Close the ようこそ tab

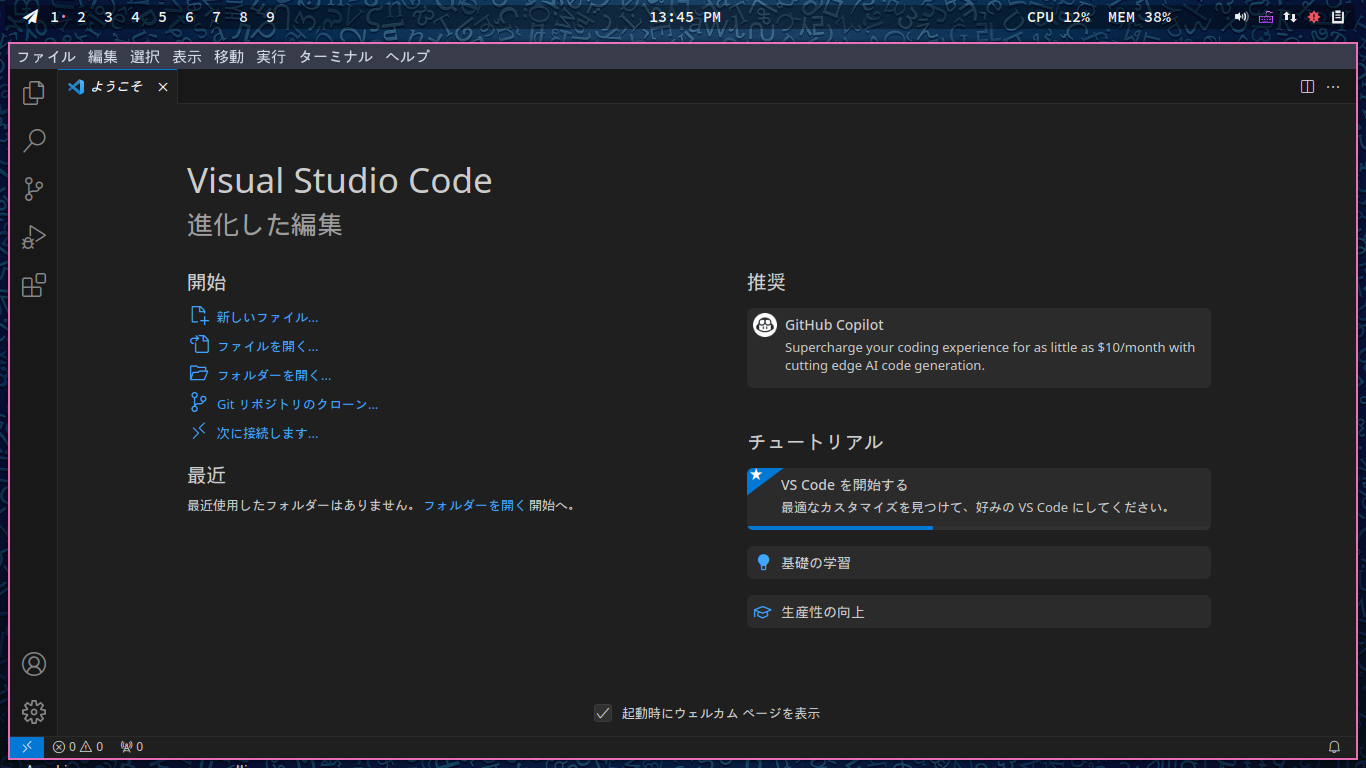point(162,87)
